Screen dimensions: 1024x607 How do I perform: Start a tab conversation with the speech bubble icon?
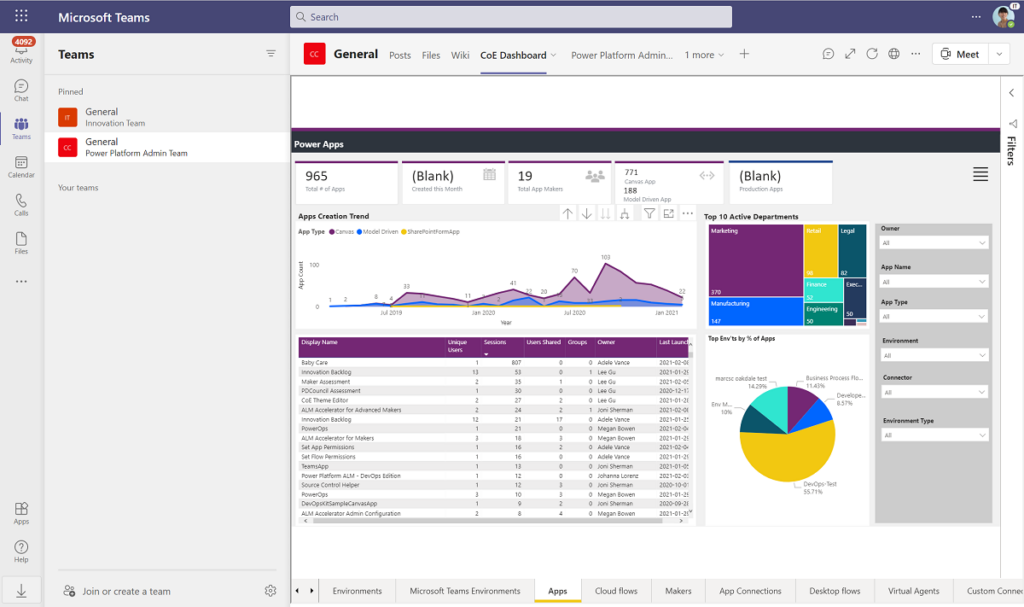coord(828,53)
